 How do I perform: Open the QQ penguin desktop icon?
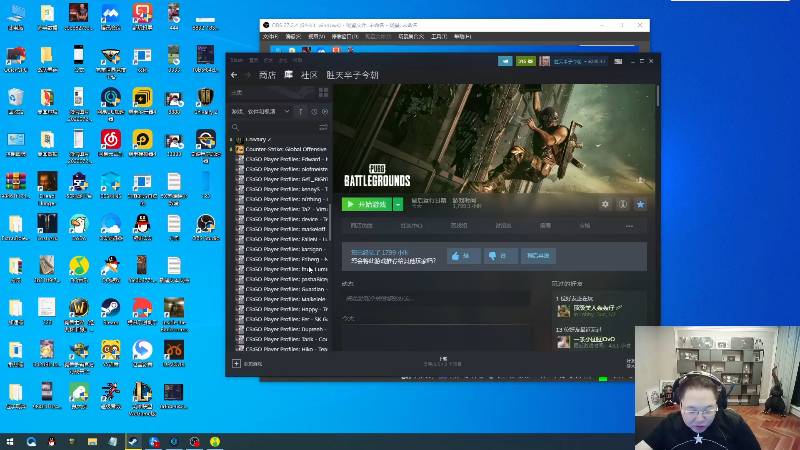tap(142, 227)
